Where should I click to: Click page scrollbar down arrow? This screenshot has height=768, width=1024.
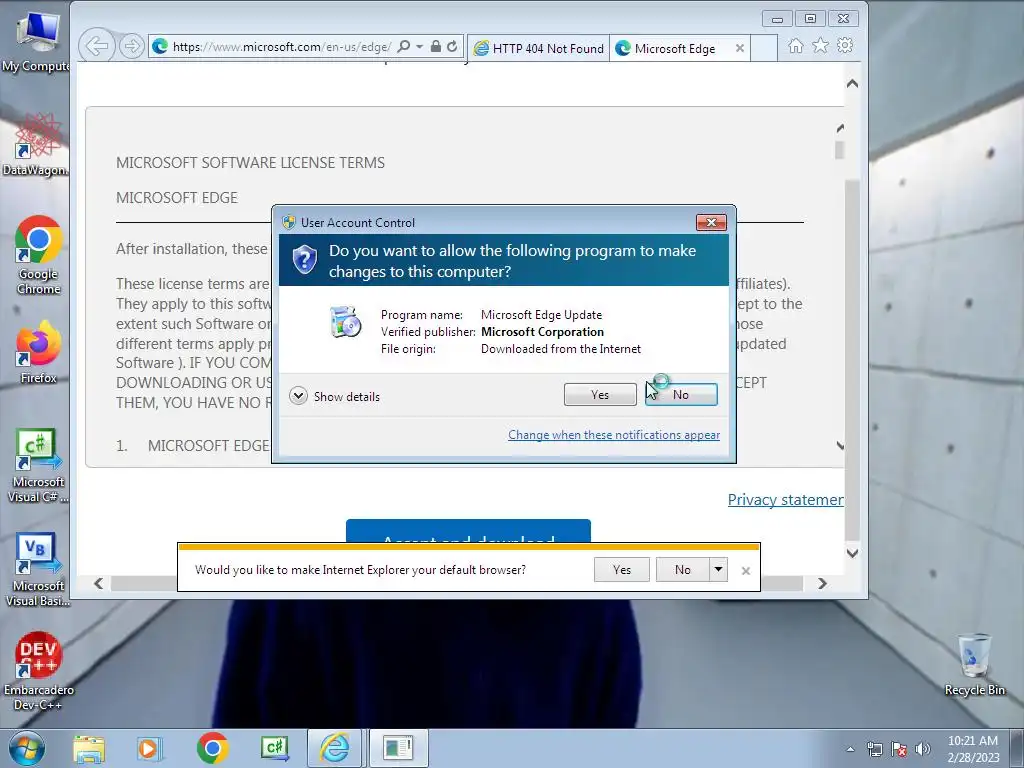(852, 553)
